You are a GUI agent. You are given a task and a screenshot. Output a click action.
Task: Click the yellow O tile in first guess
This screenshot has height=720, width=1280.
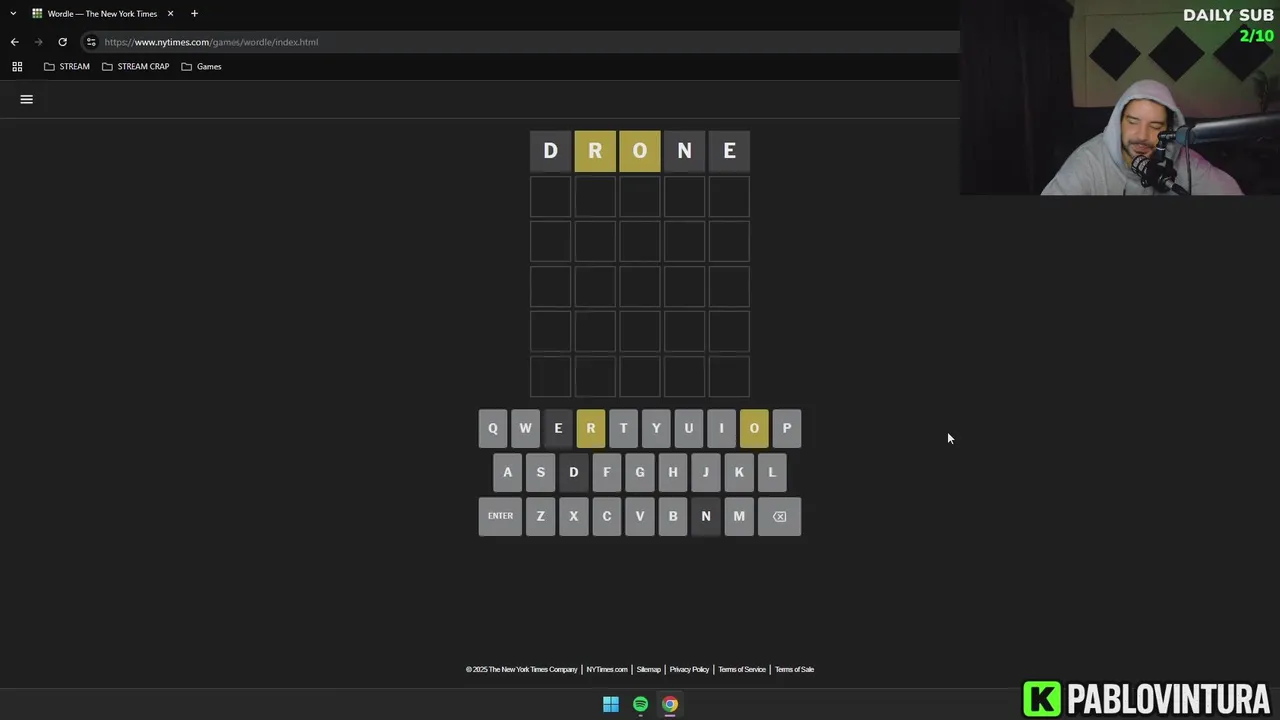coord(640,151)
